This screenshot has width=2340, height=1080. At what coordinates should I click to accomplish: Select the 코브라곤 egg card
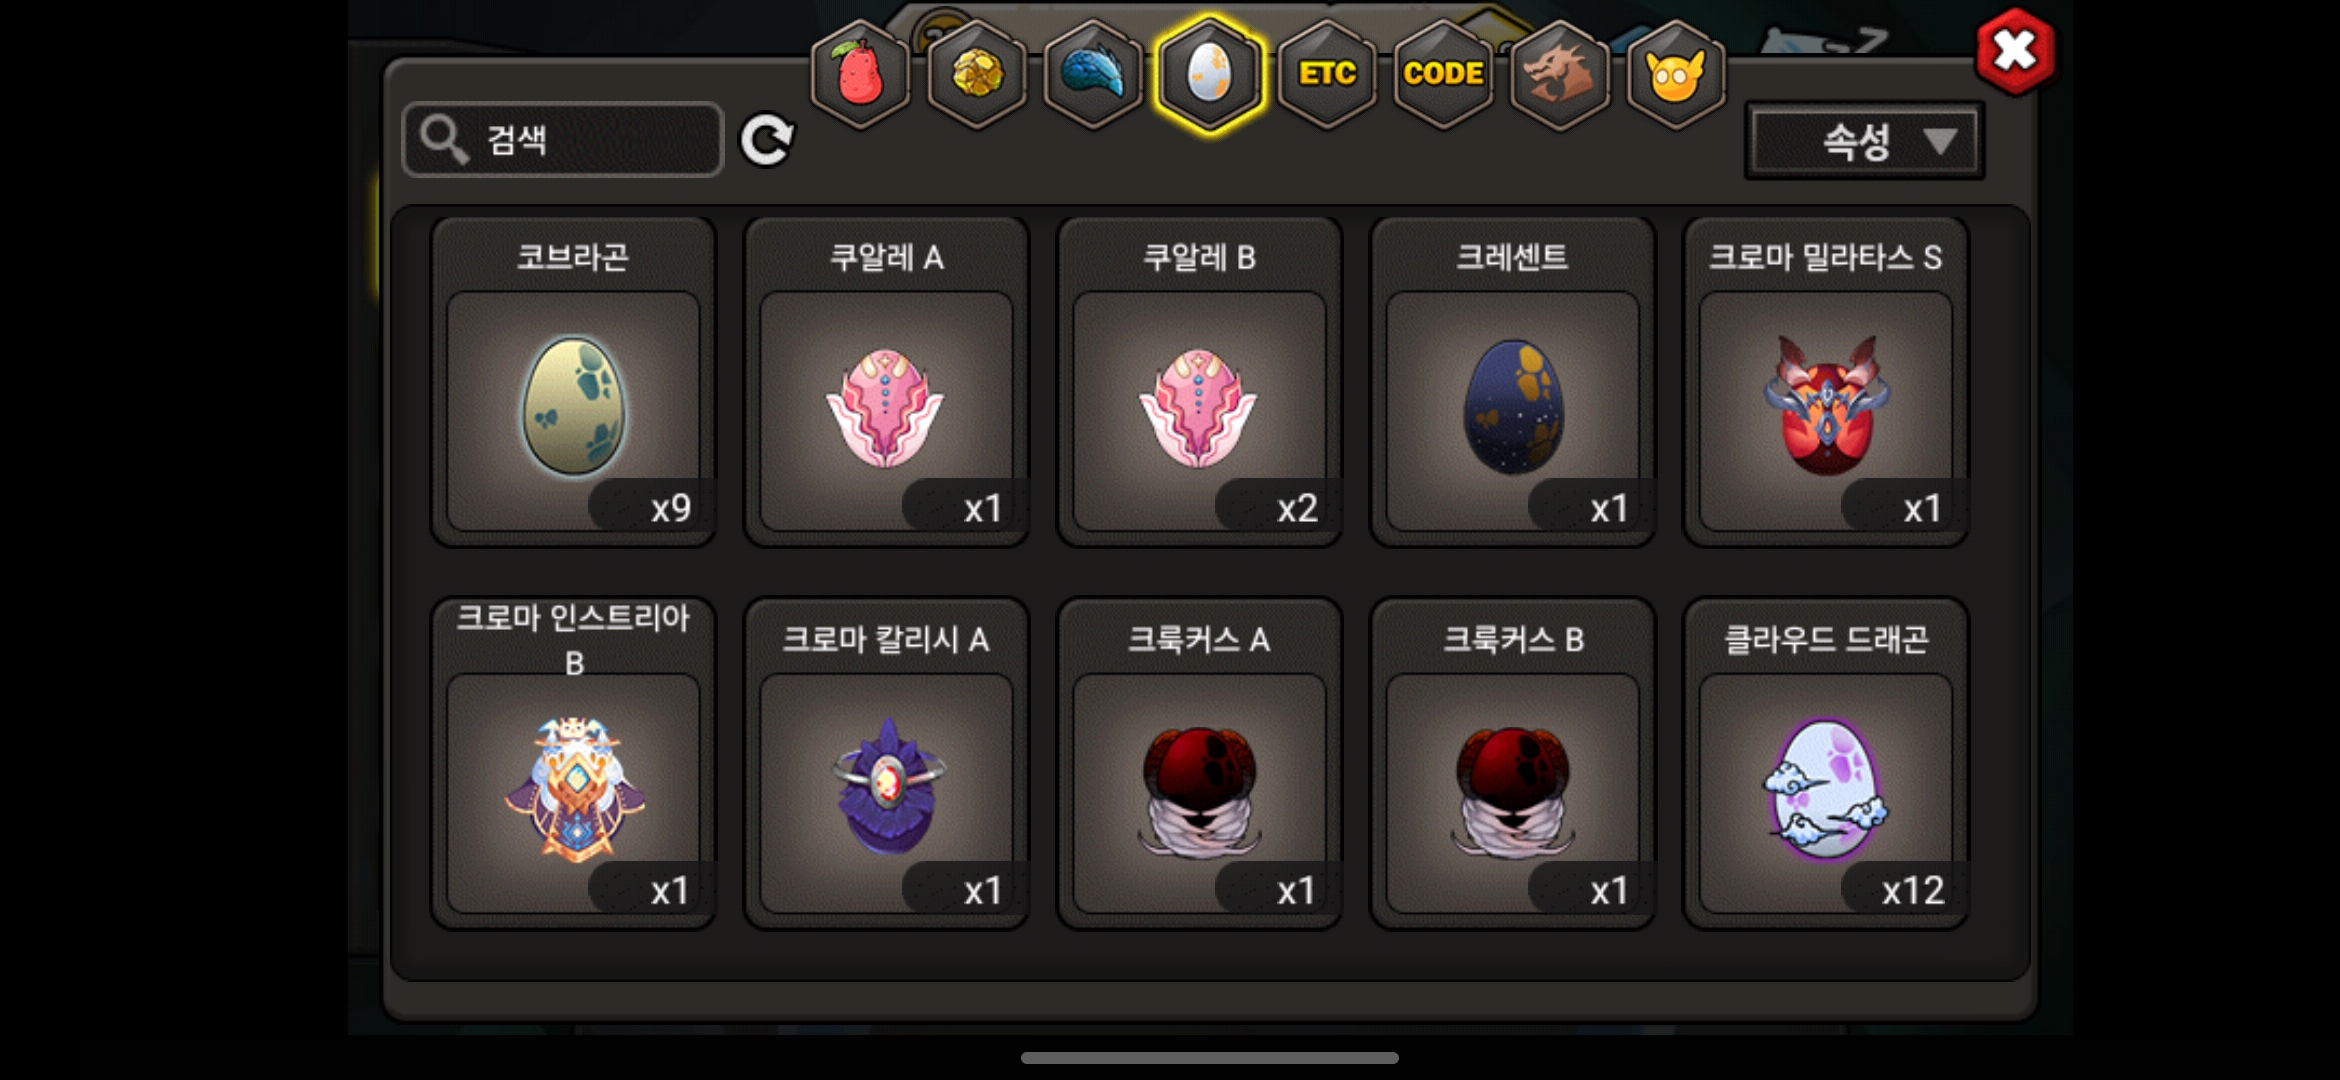(x=573, y=382)
